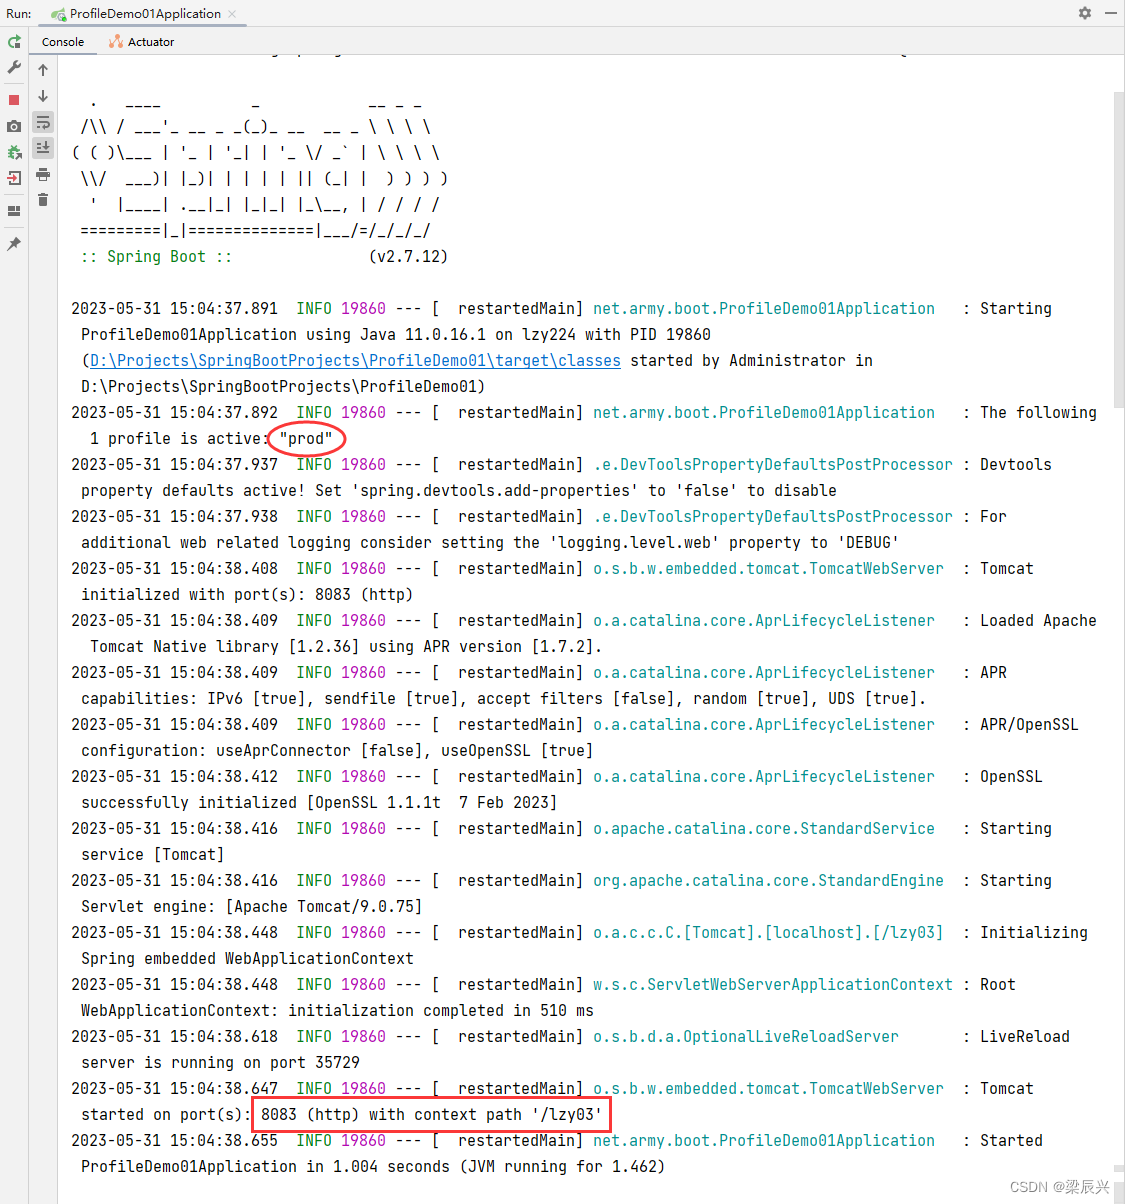The image size is (1125, 1204).
Task: Select the ProfileDemo01Application run tab
Action: [x=145, y=14]
